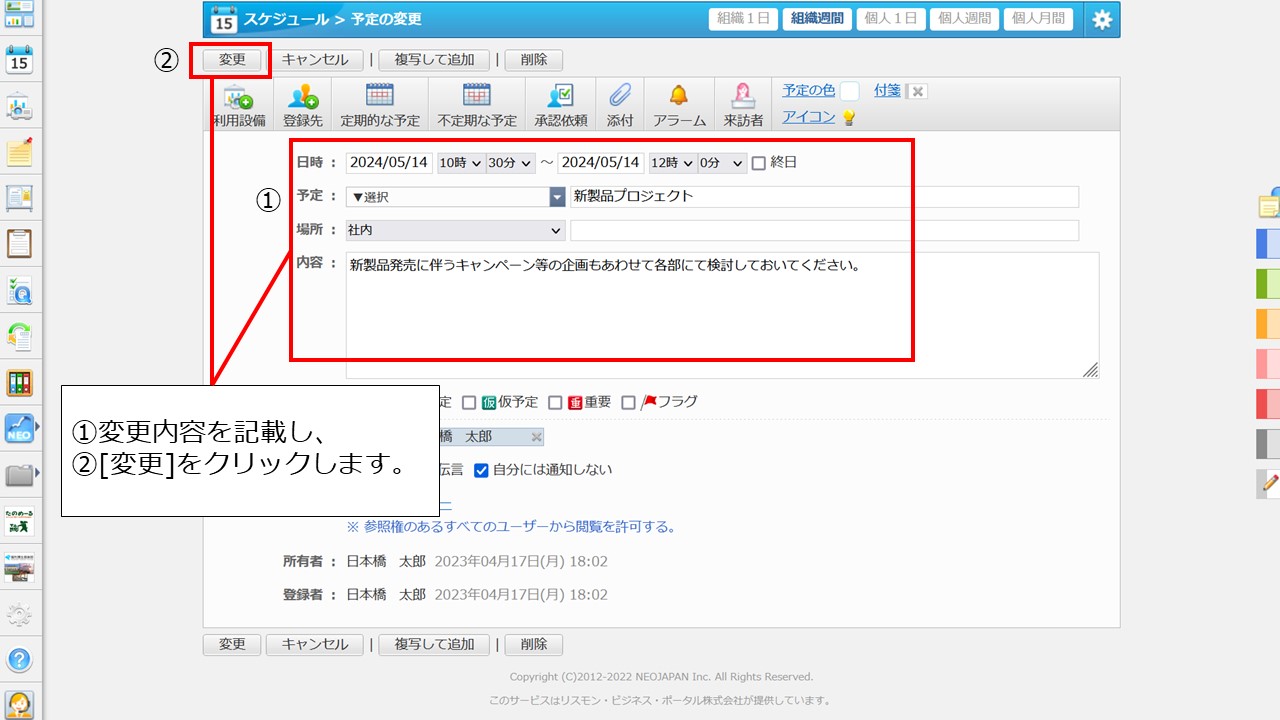Set an alarm with the アラーム bell icon

pos(679,97)
